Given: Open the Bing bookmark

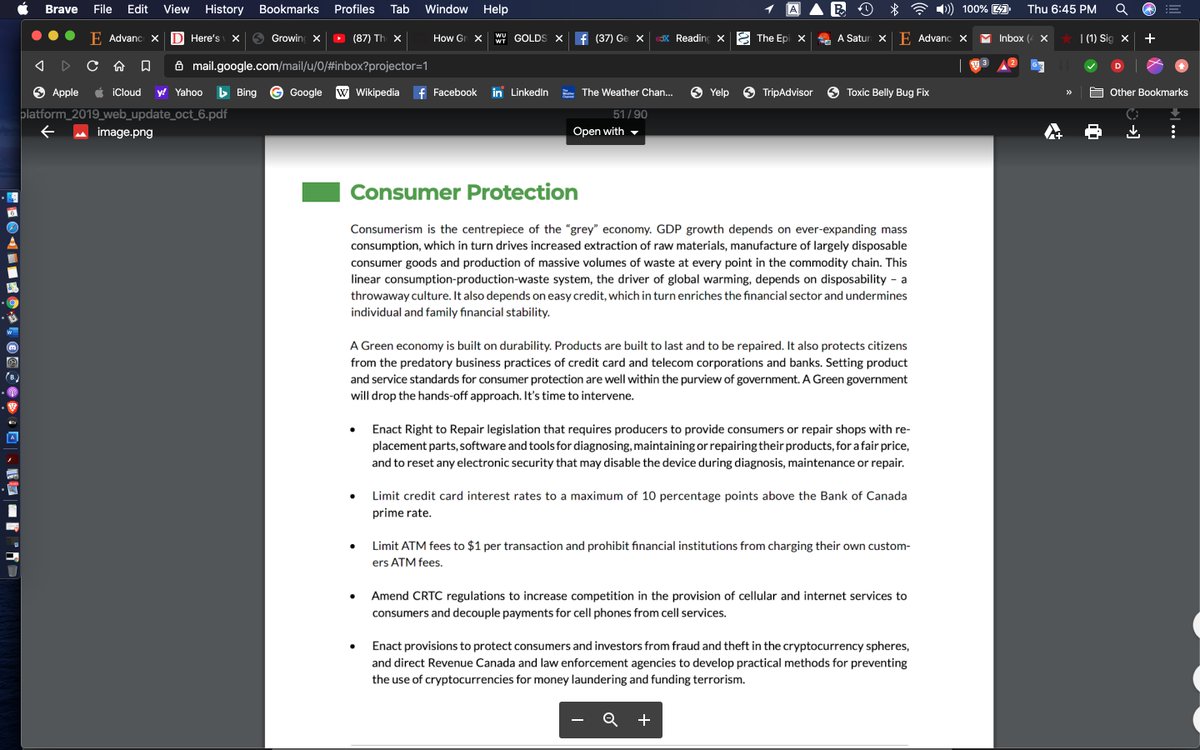Looking at the screenshot, I should pos(236,92).
